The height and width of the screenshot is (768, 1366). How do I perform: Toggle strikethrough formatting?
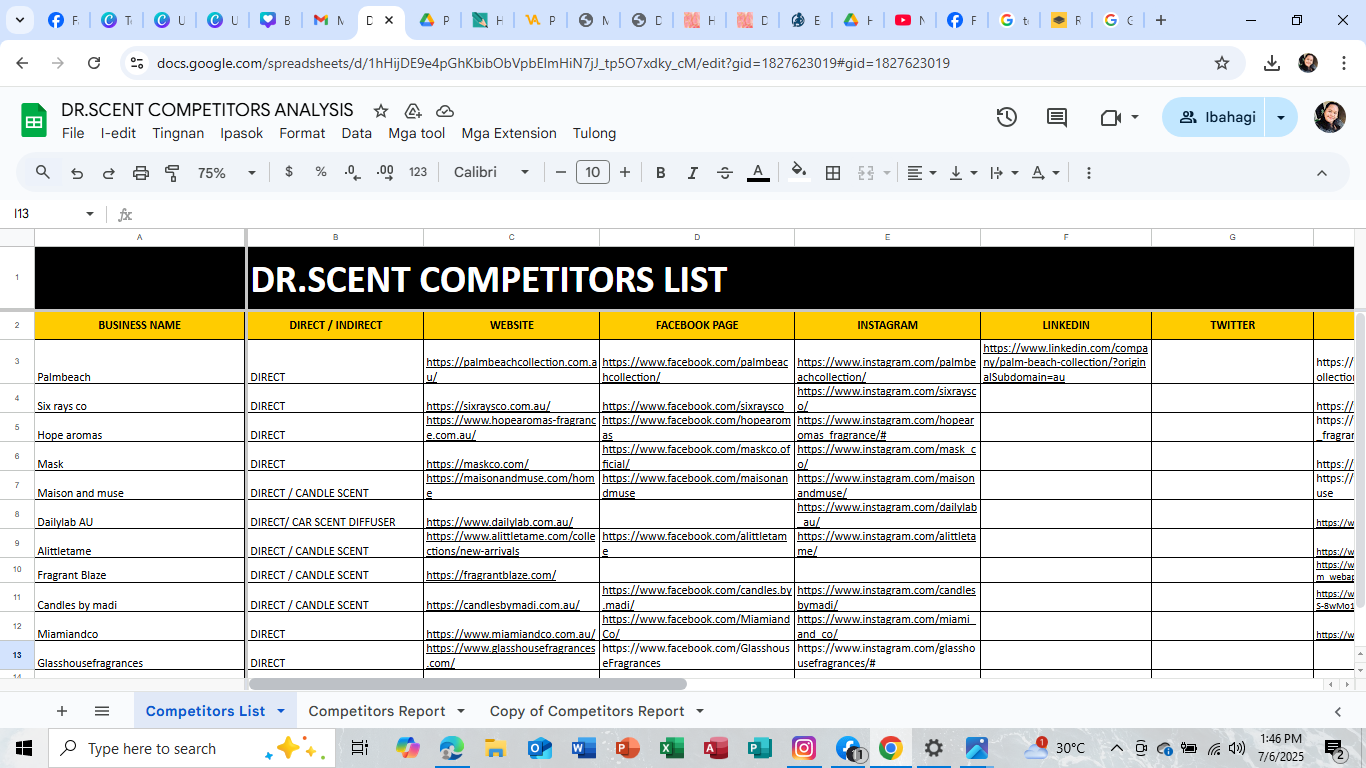725,173
